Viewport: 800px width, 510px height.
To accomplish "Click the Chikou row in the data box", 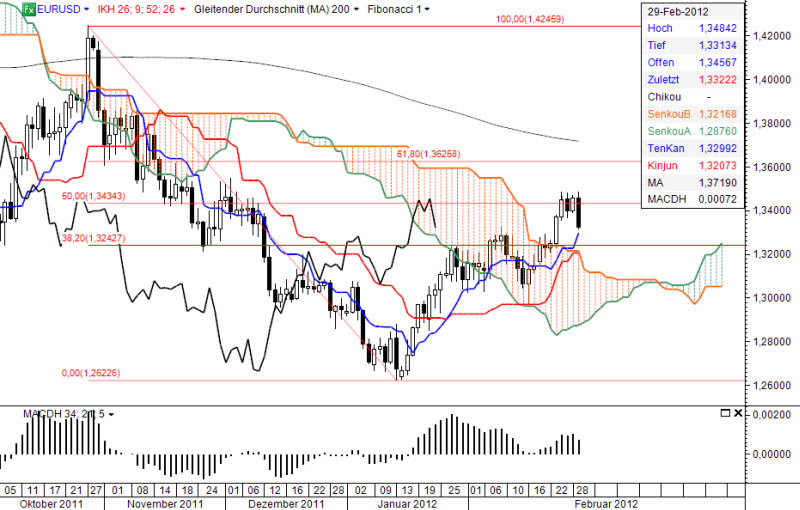I will click(x=692, y=97).
